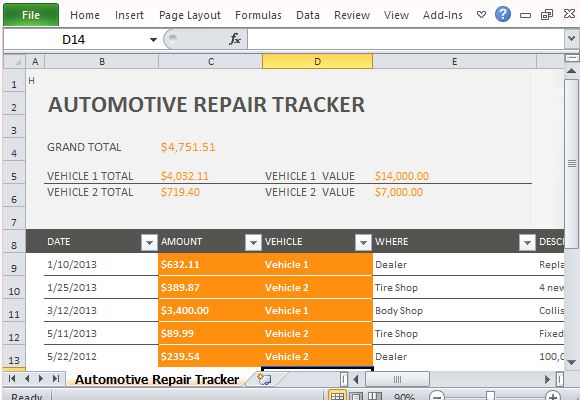Open the Page Layout tab

click(190, 15)
